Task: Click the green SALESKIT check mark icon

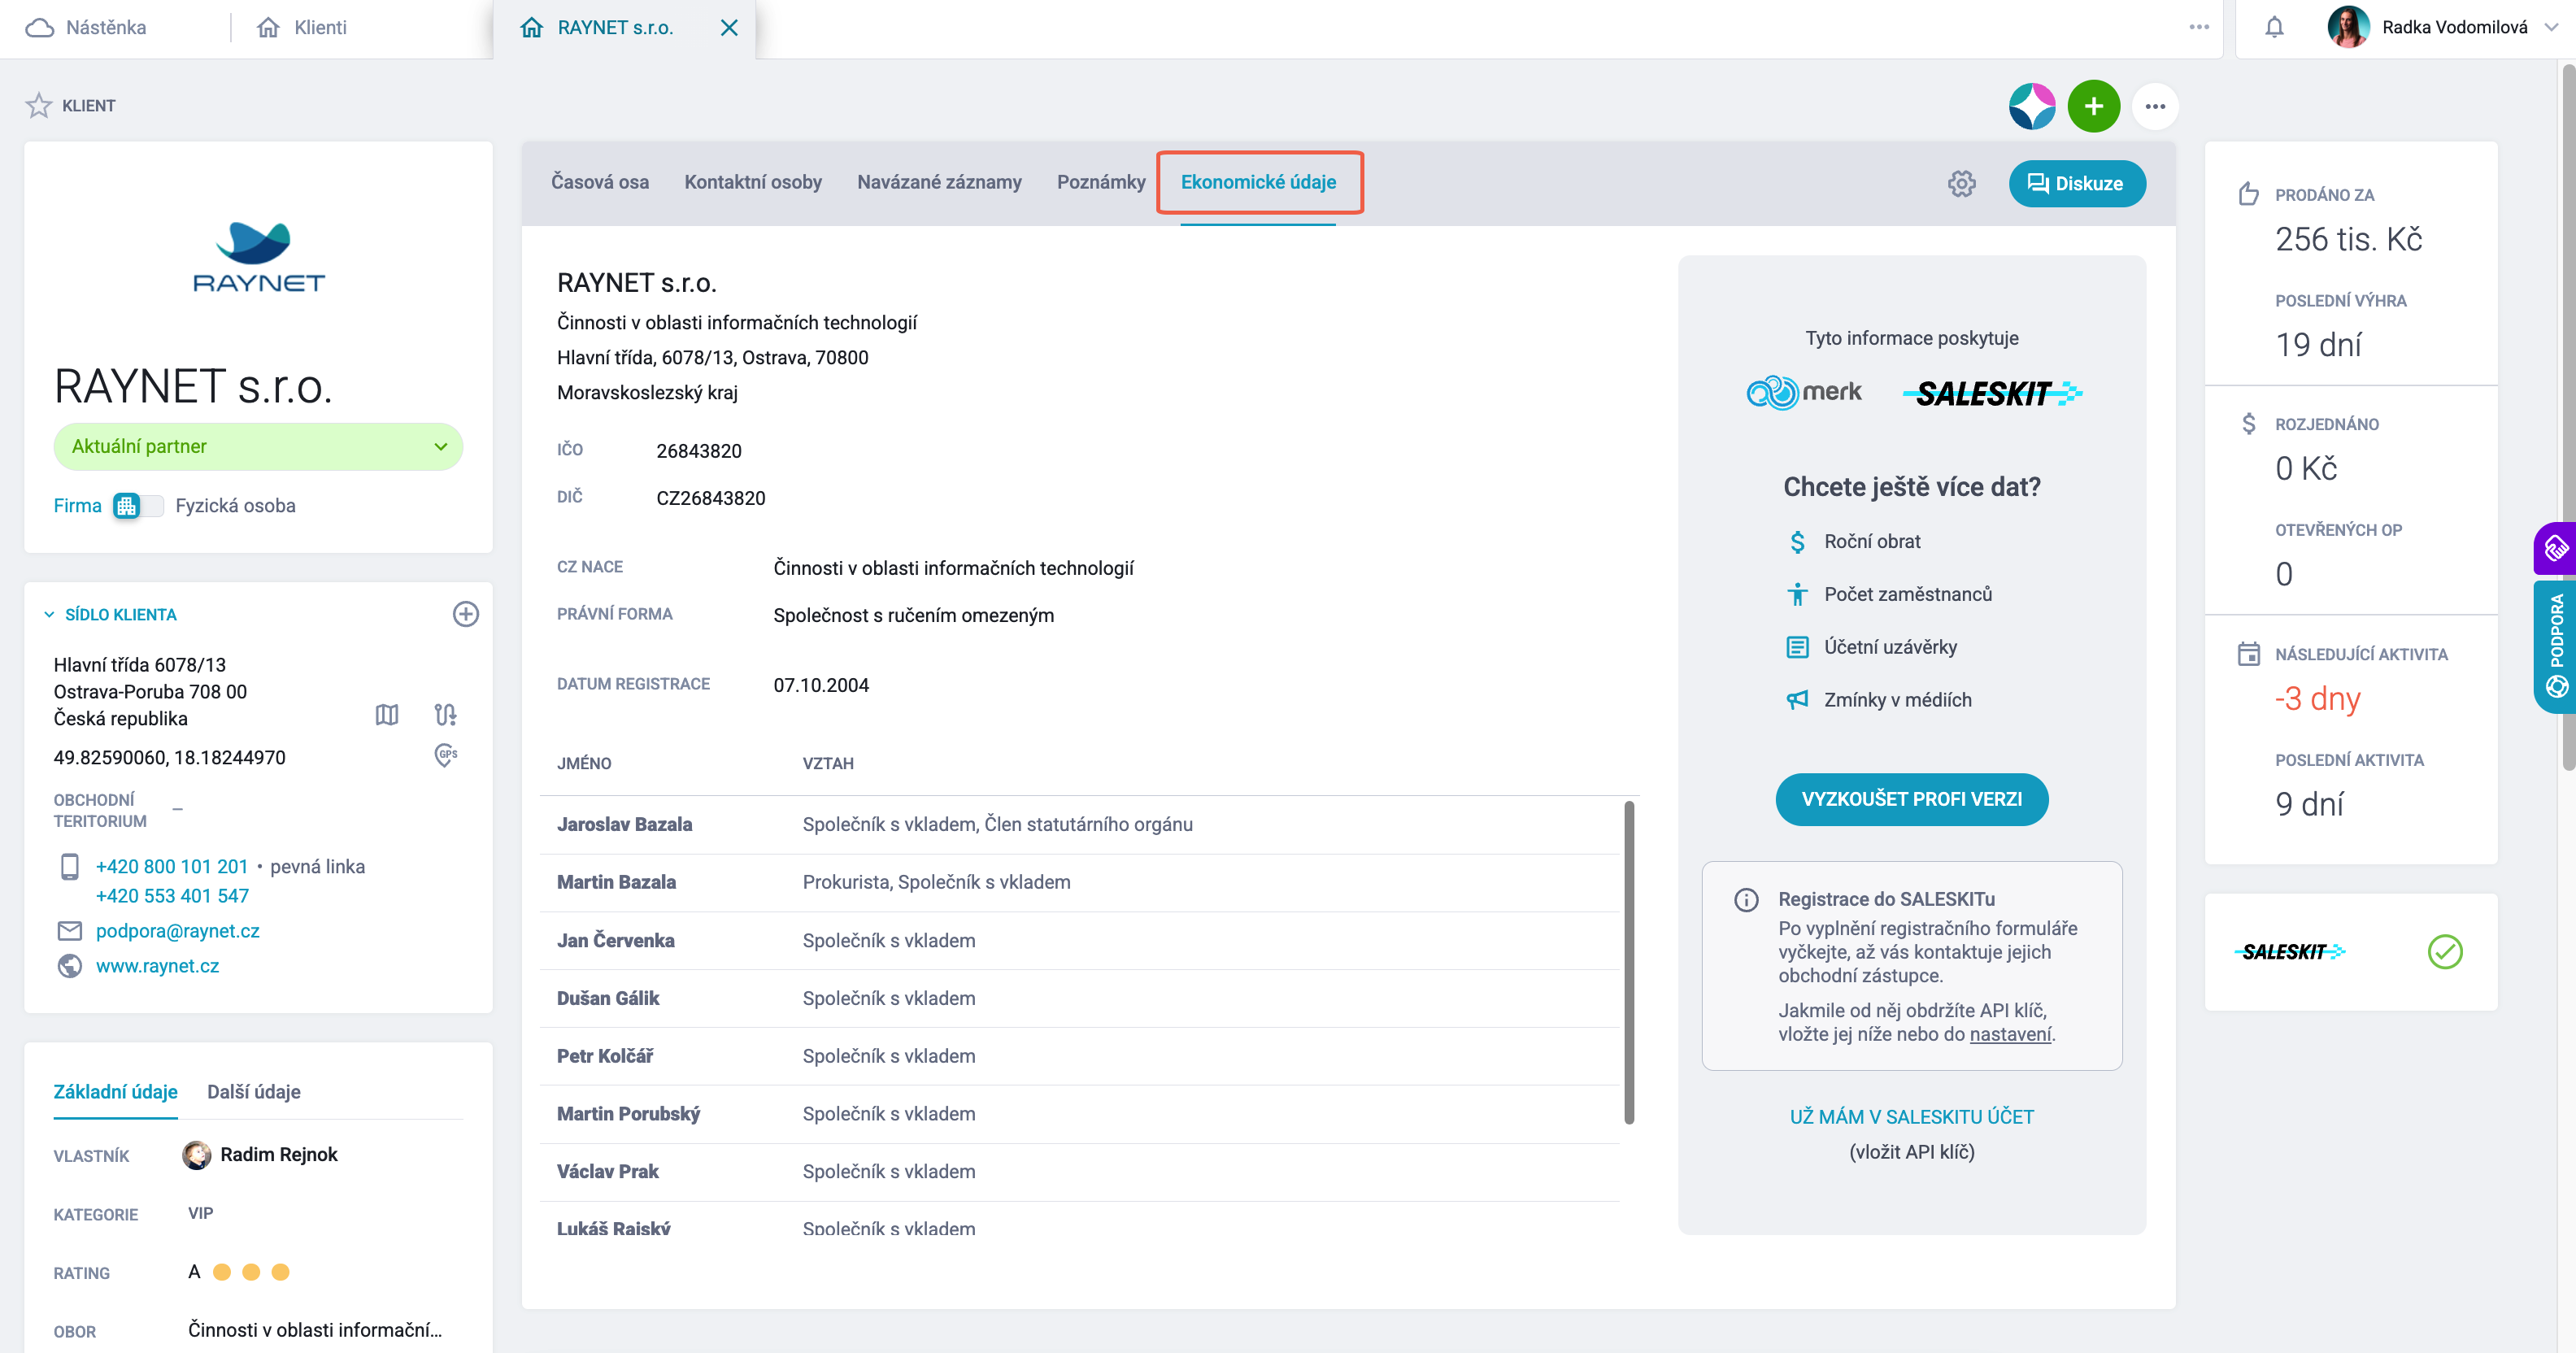Action: [2445, 951]
